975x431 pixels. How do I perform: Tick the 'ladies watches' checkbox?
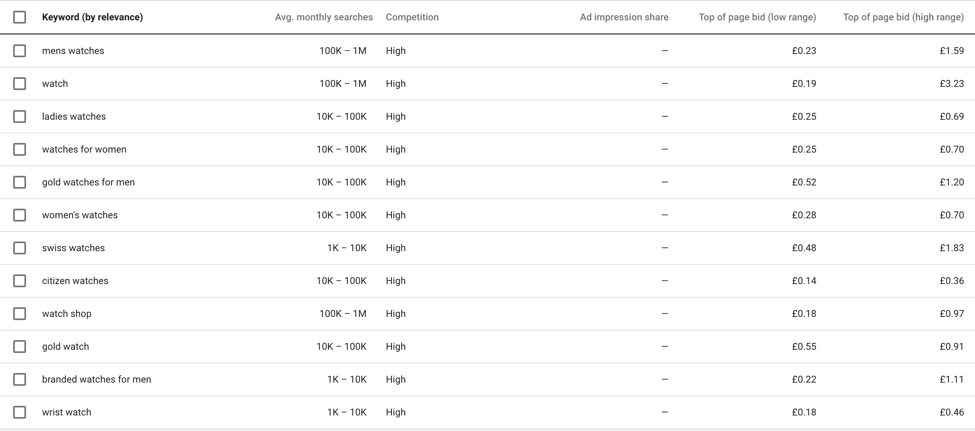tap(19, 117)
